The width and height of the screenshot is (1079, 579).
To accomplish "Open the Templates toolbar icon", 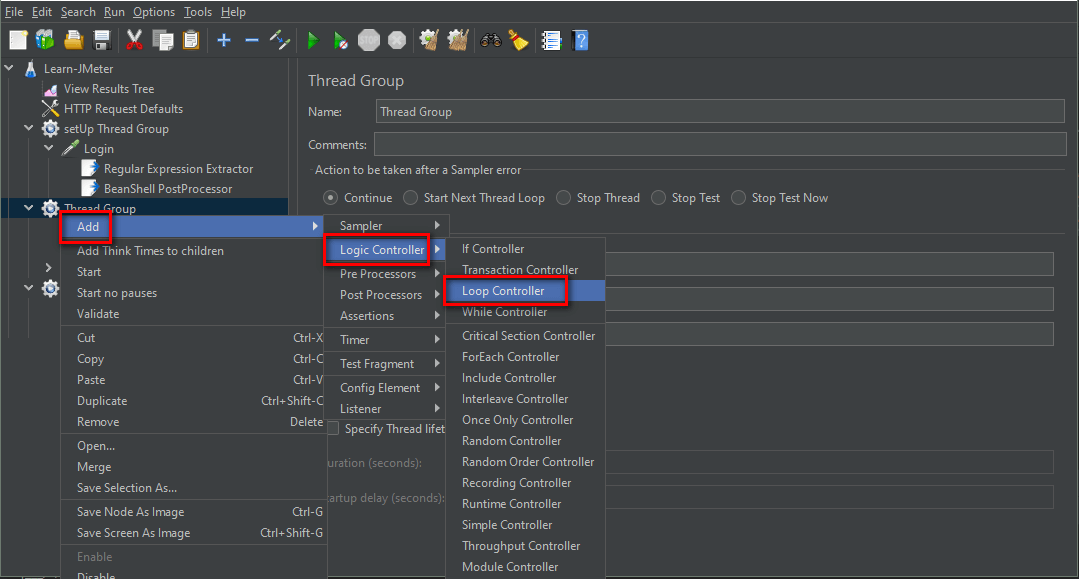I will pos(45,40).
